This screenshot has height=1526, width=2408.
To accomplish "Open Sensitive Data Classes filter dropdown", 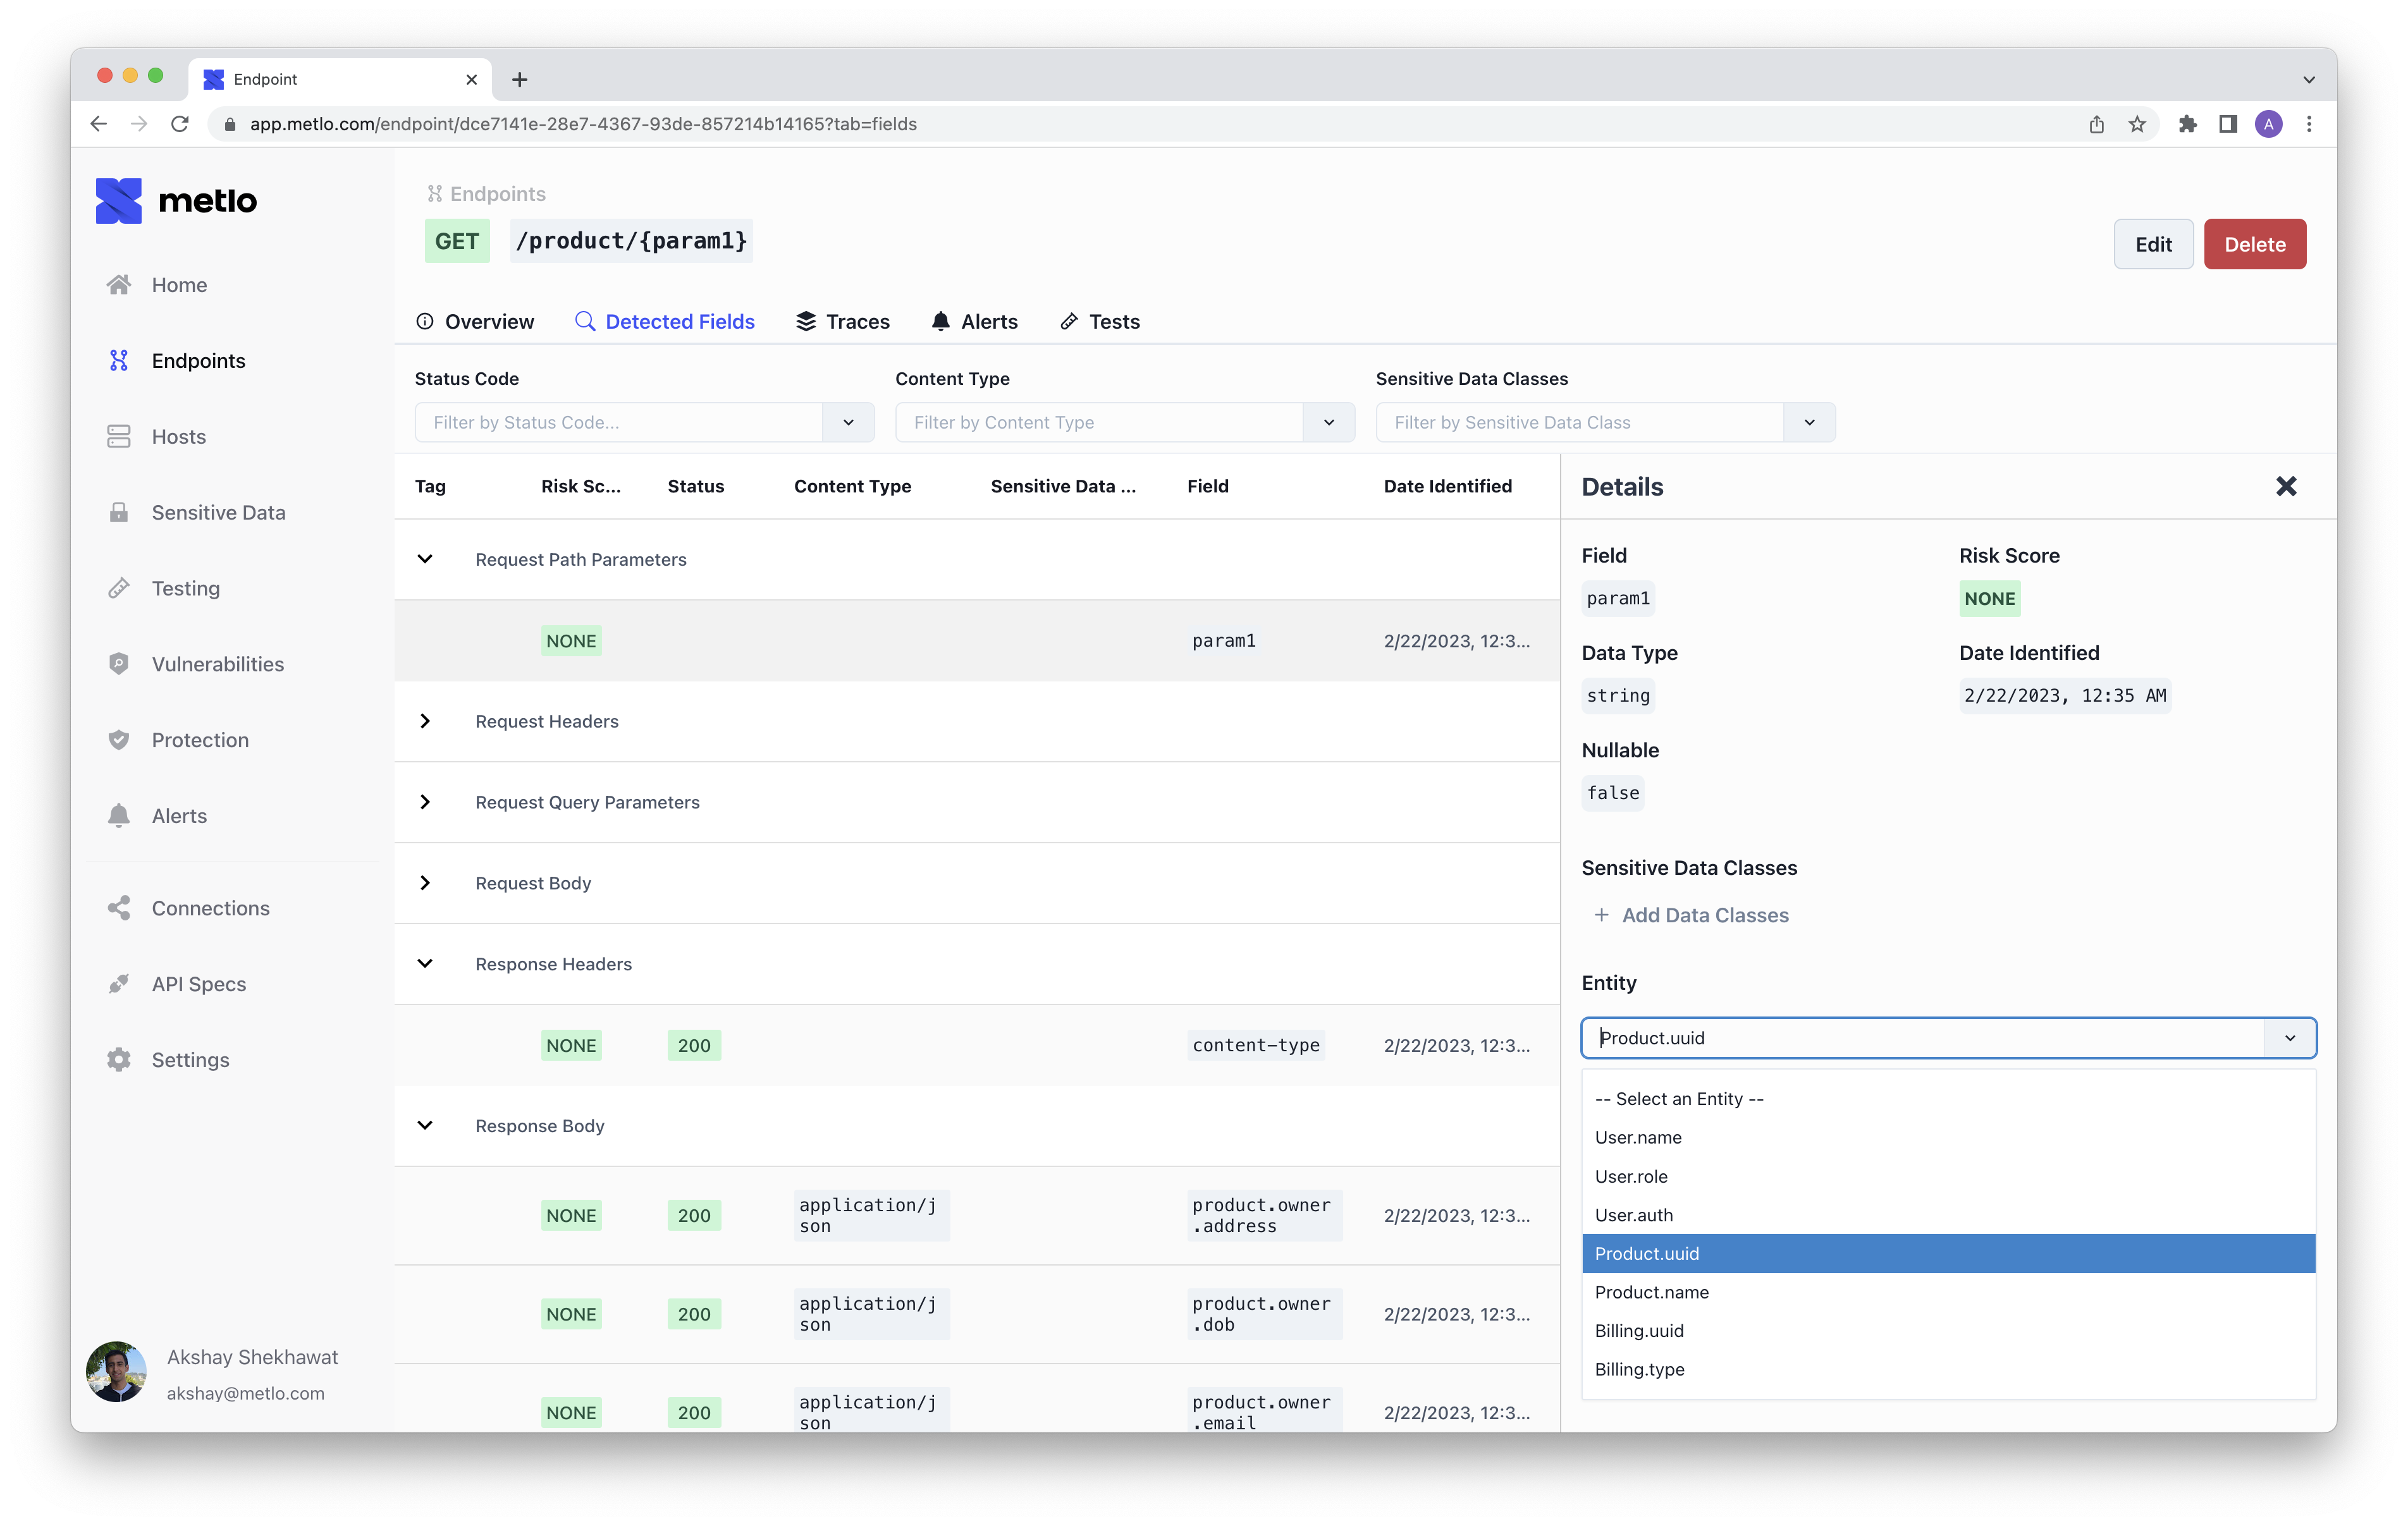I will click(1809, 422).
